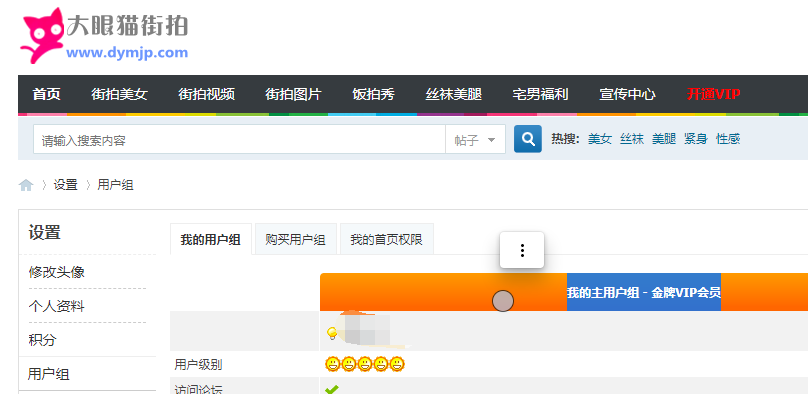The image size is (808, 394).
Task: Click the 丝袜 hot search link
Action: pos(632,139)
